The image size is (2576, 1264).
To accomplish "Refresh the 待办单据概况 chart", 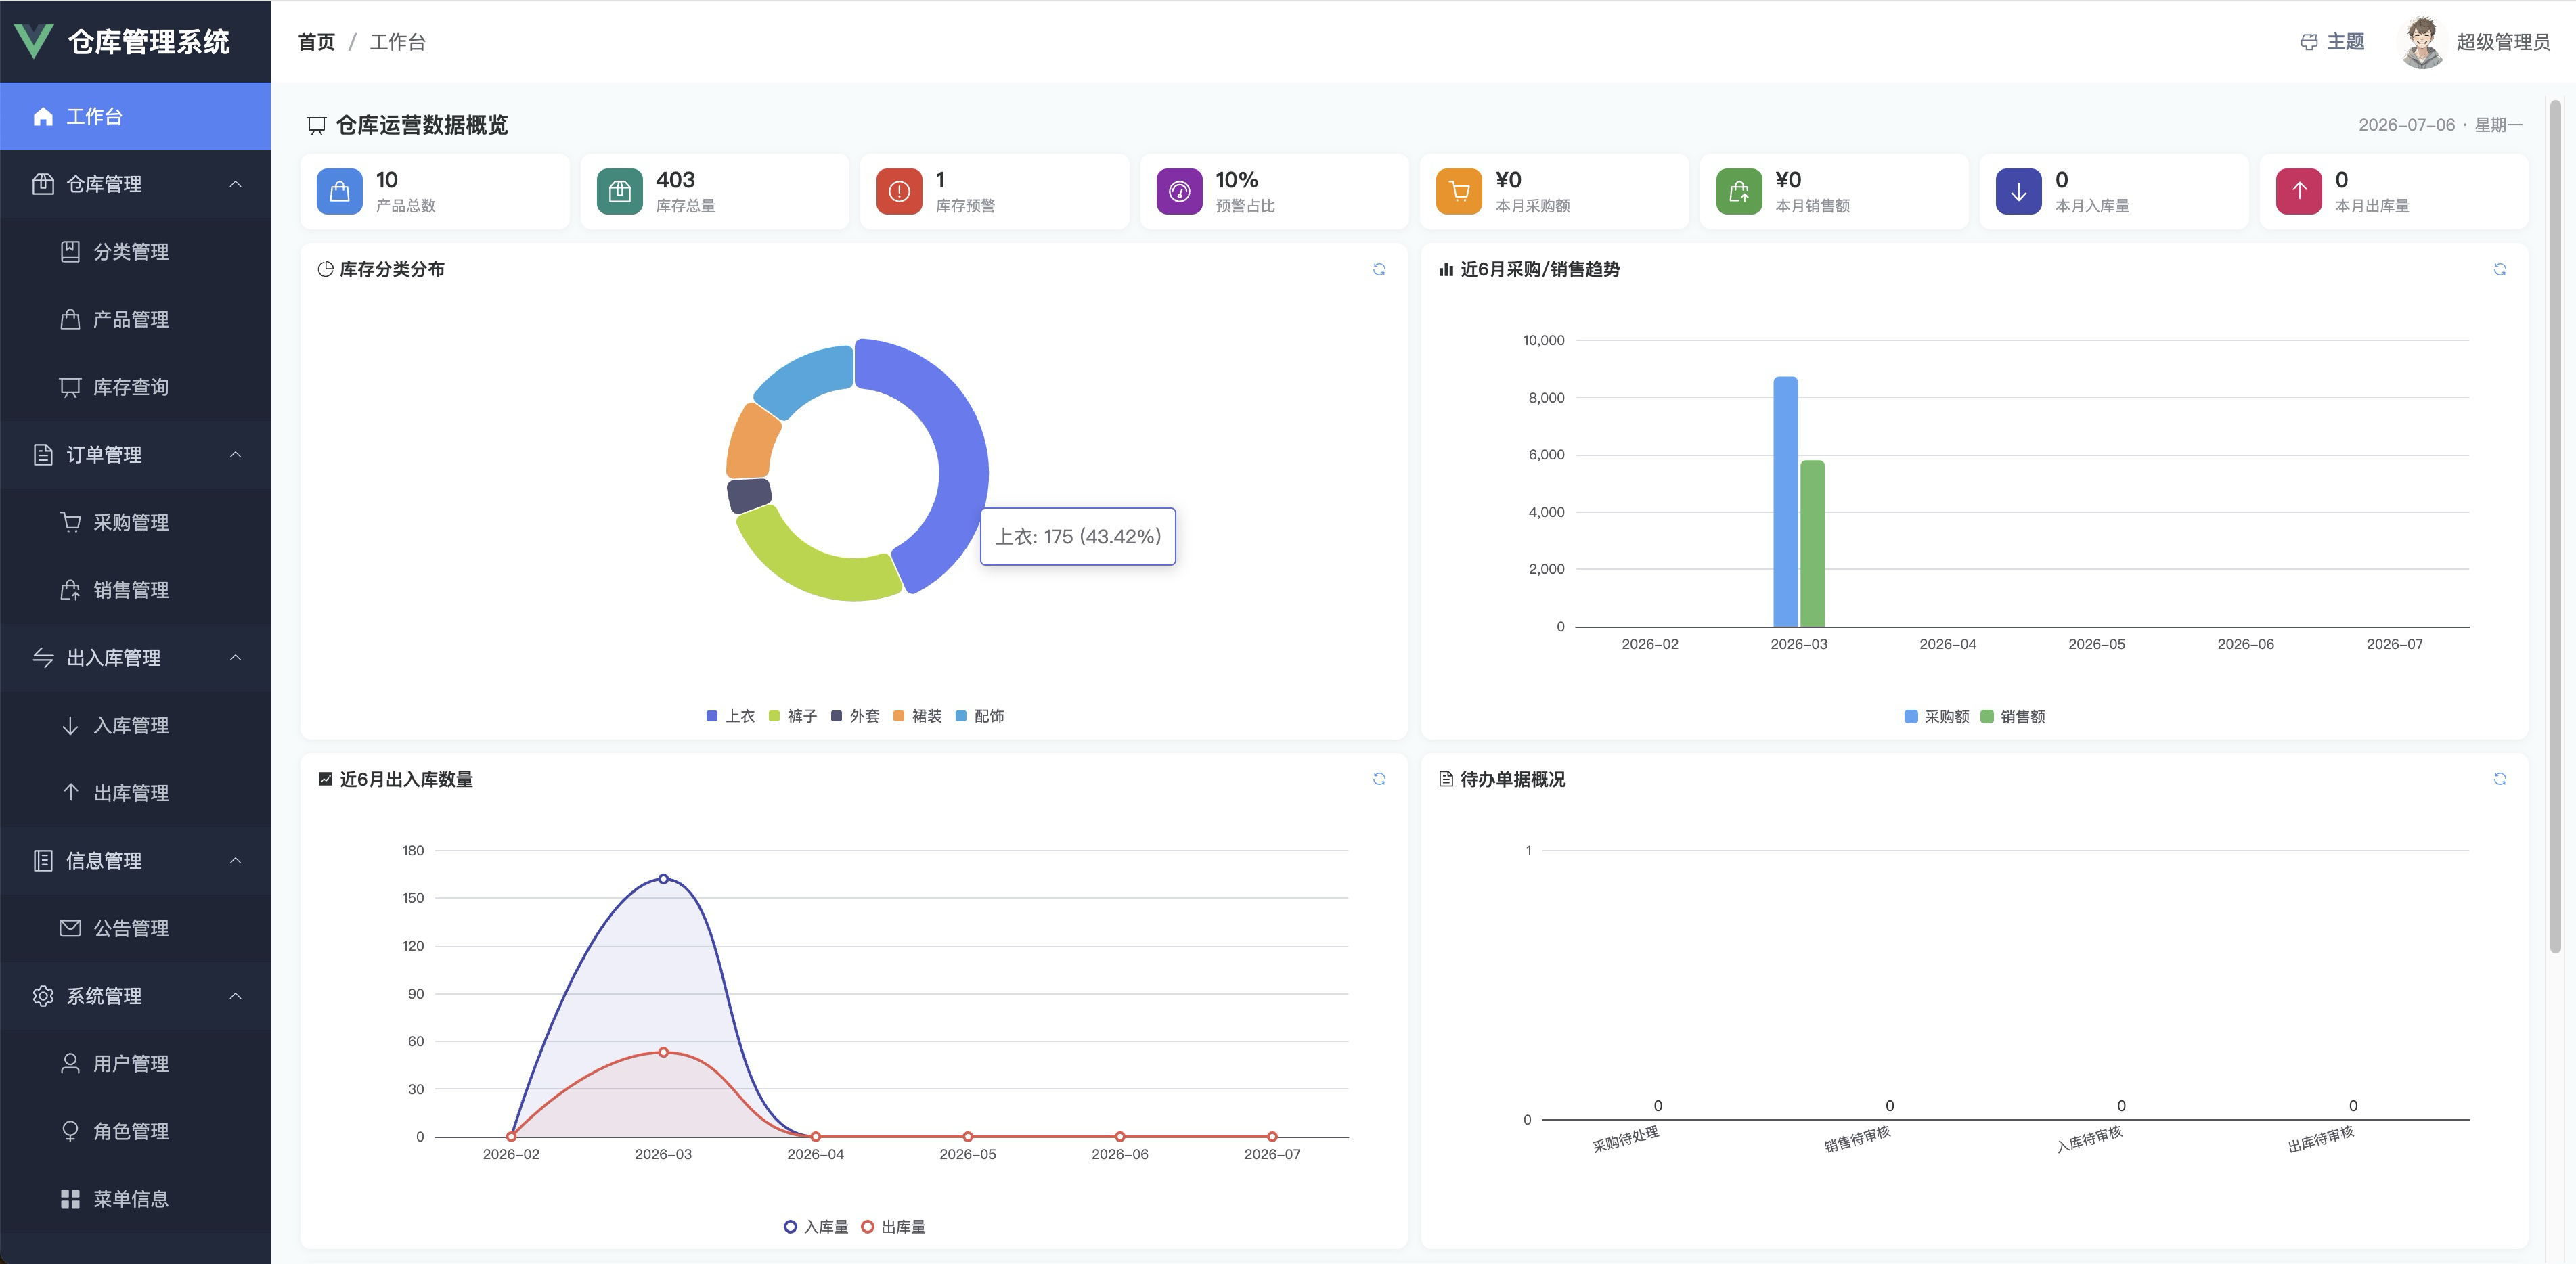I will 2499,779.
